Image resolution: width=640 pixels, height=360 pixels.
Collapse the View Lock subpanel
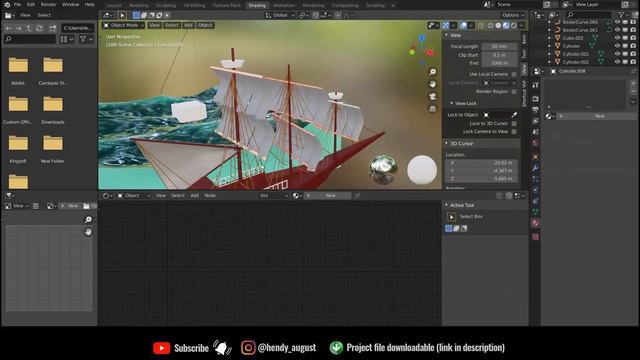452,103
